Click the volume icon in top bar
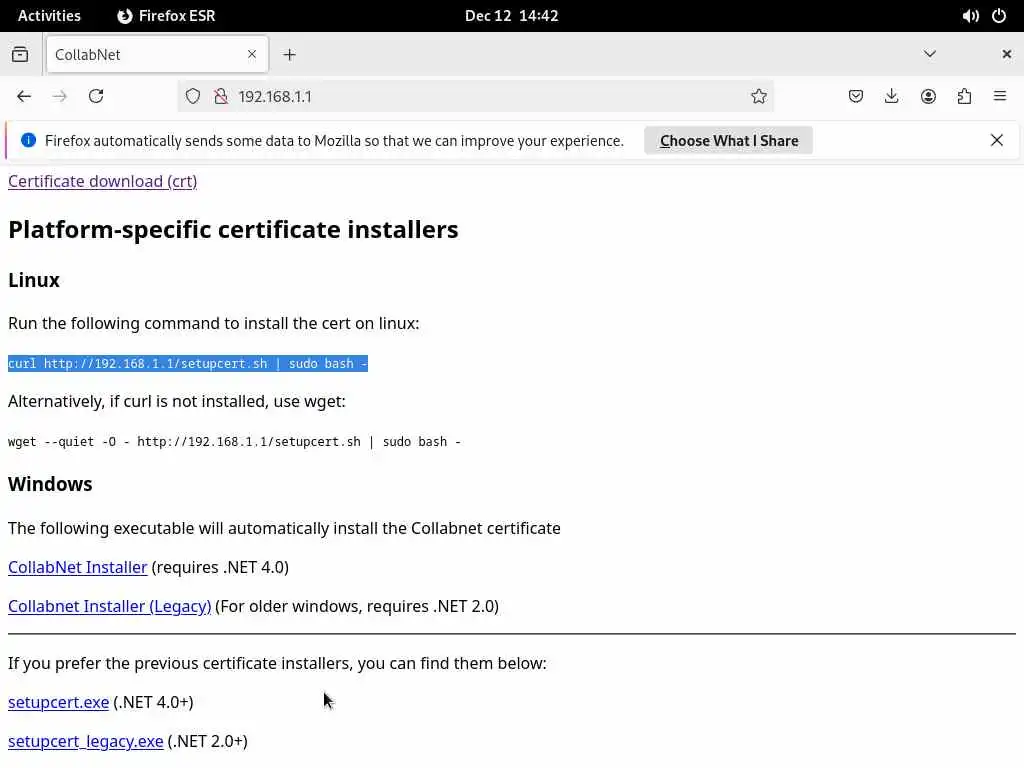1024x768 pixels. point(970,16)
